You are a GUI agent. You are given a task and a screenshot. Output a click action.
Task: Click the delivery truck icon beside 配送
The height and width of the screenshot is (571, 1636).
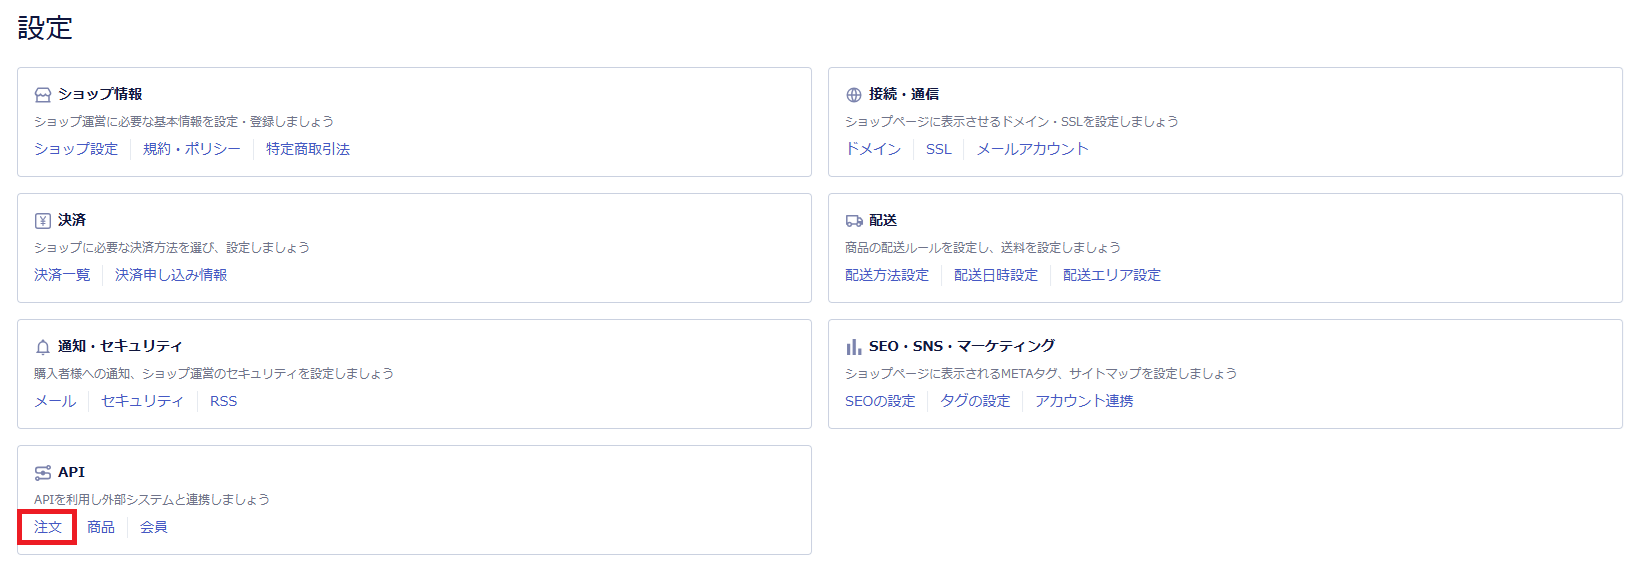tap(853, 221)
